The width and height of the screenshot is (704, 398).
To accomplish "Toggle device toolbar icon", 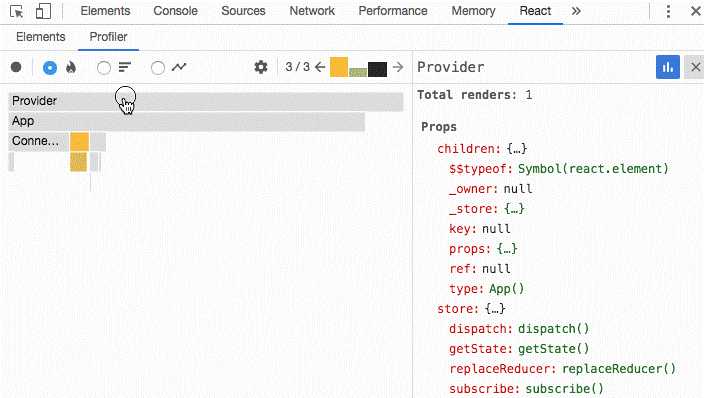I will [x=43, y=11].
